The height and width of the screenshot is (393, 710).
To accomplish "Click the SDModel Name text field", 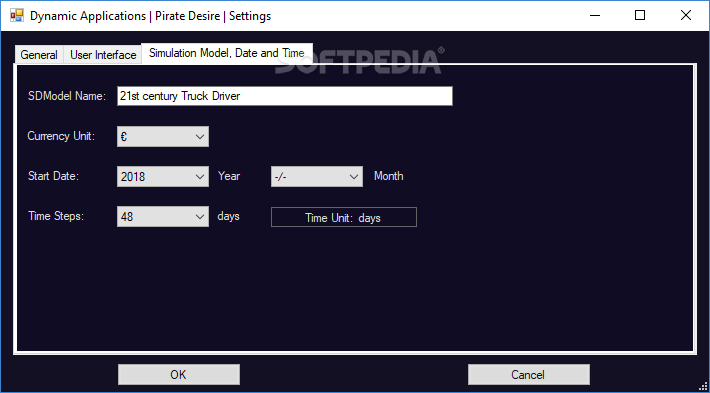I will [x=285, y=96].
